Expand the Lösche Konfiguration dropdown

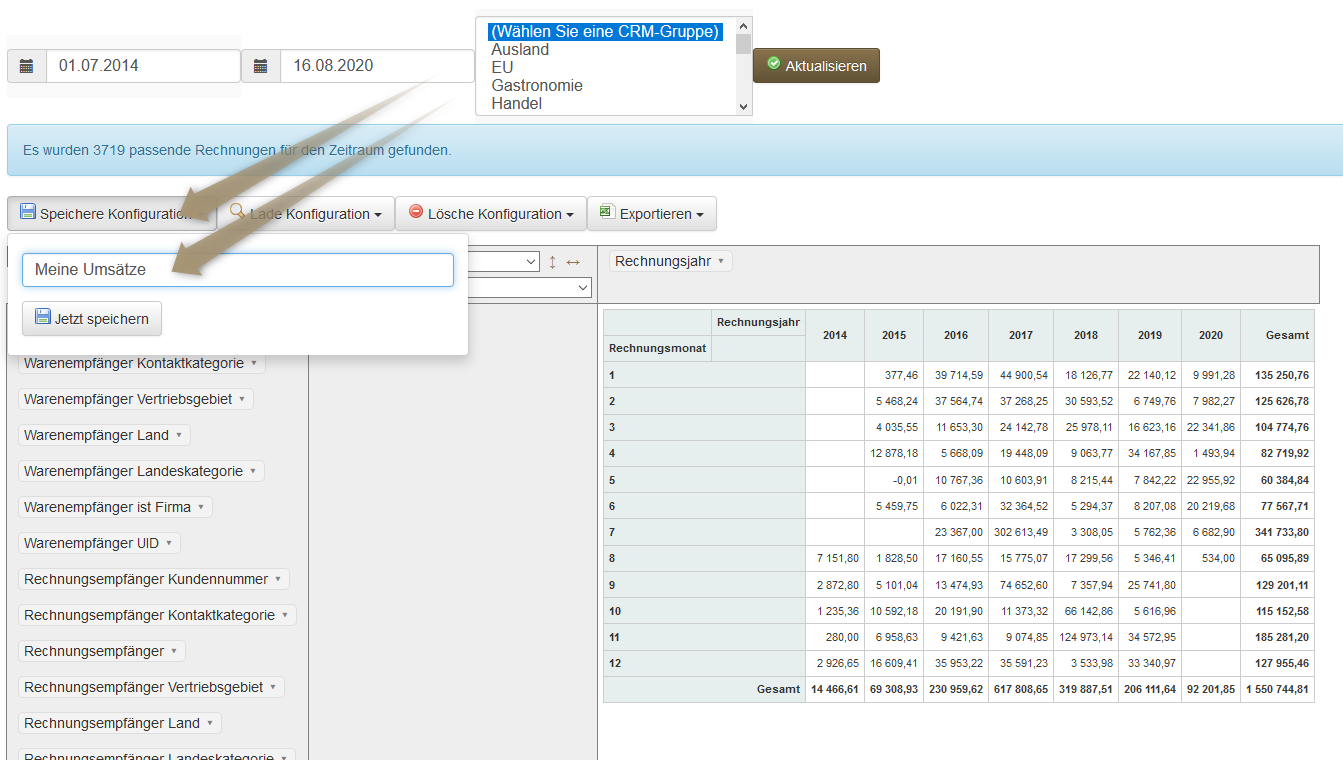tap(490, 214)
